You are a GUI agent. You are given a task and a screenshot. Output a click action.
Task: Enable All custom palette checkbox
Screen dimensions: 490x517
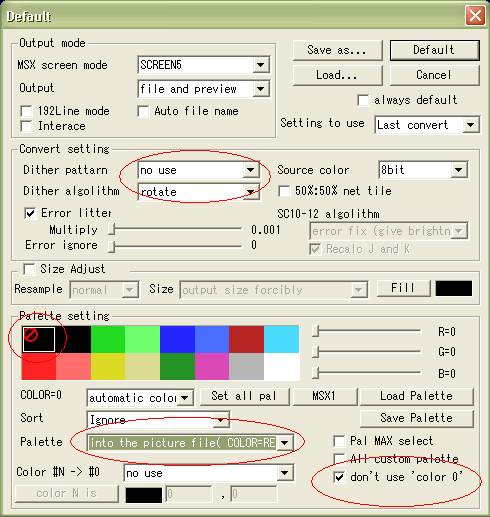(x=339, y=459)
